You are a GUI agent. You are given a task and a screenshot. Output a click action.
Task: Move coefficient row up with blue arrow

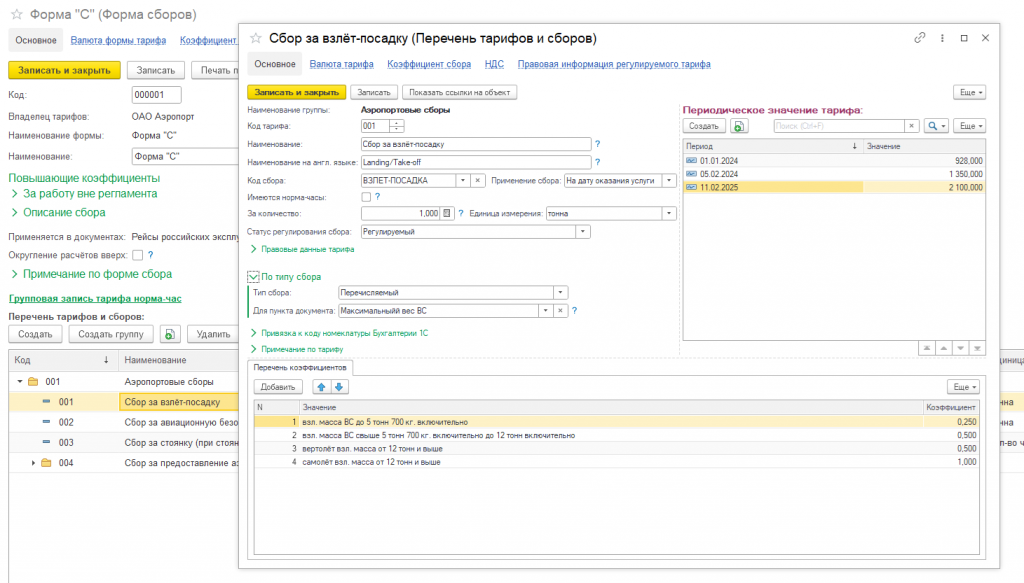coord(321,387)
